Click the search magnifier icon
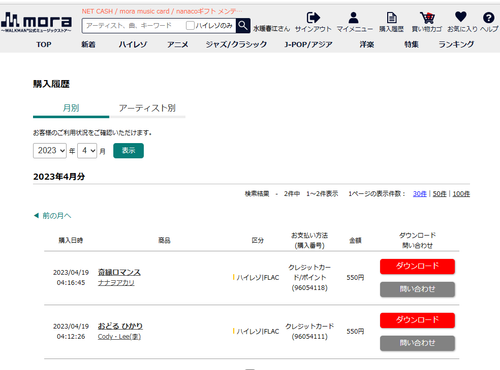 pyautogui.click(x=243, y=25)
